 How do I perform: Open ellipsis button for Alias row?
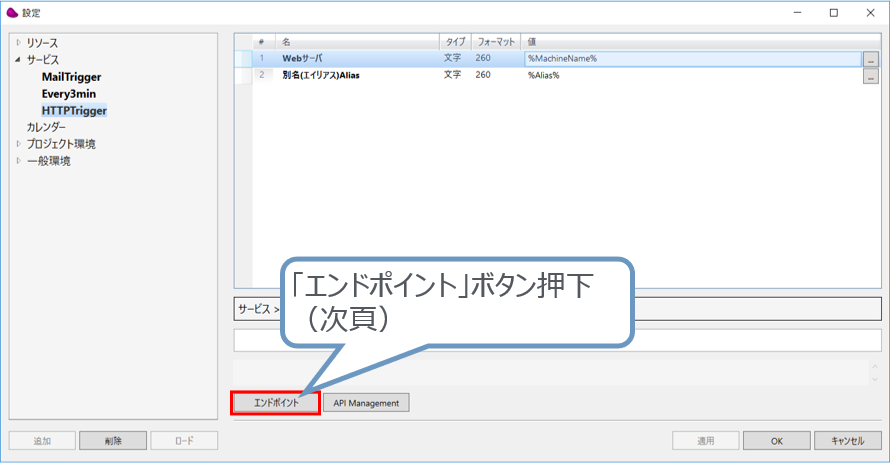[x=870, y=76]
